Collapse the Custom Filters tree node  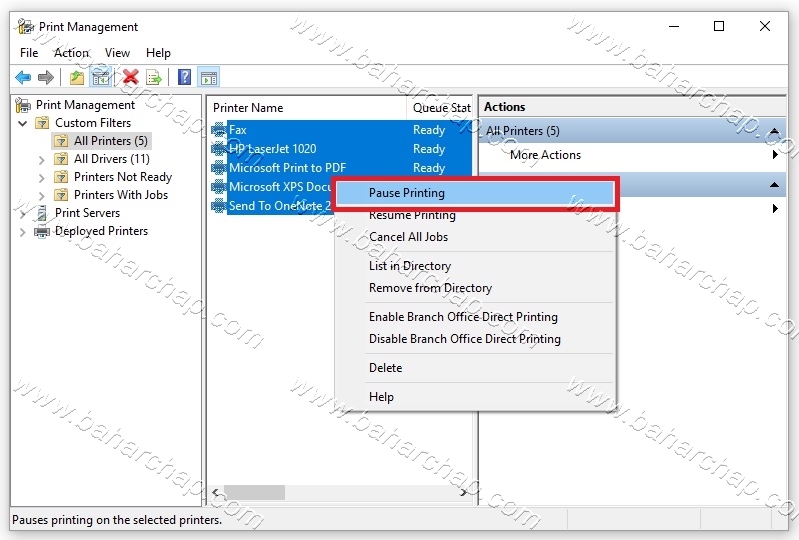coord(23,123)
